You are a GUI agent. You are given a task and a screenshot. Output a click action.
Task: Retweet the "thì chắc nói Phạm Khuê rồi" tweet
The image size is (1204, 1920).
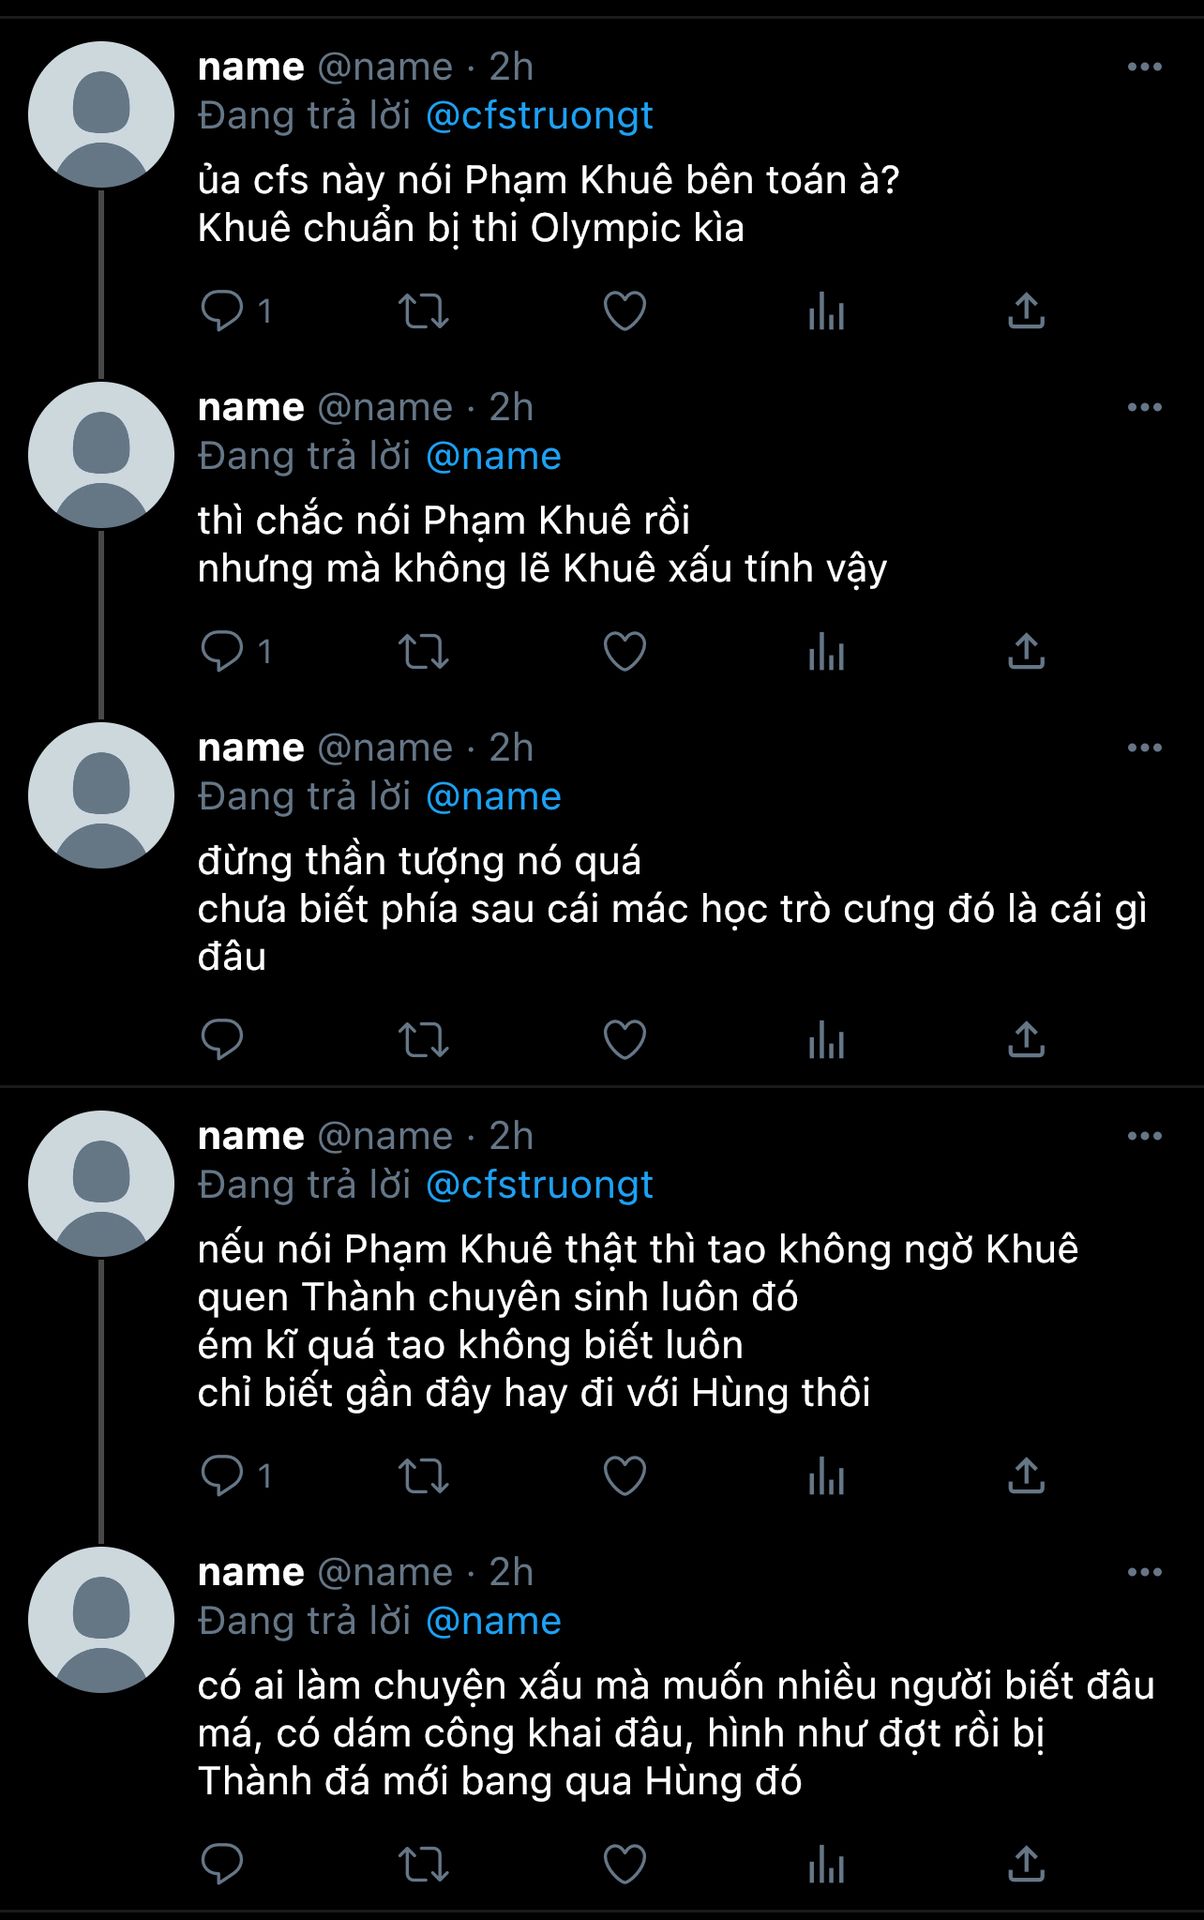coord(424,652)
